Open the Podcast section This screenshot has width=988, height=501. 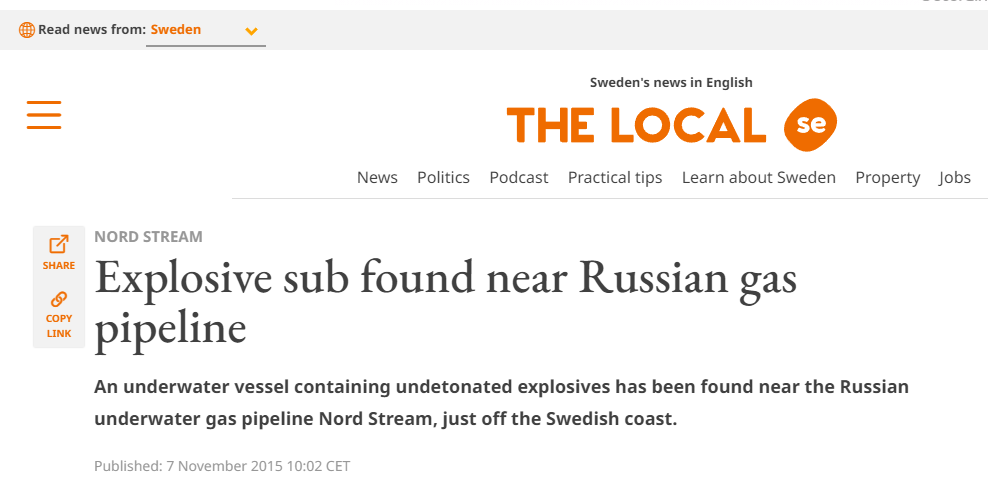518,177
